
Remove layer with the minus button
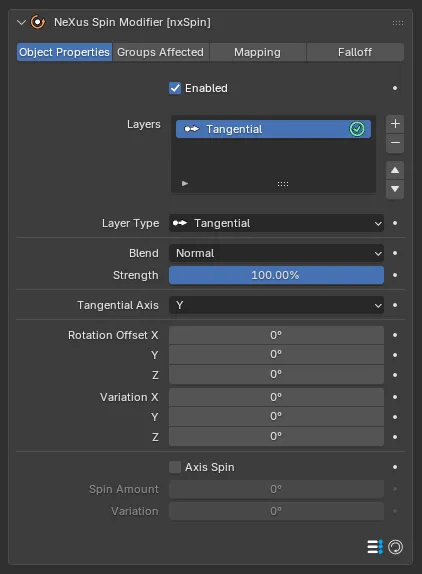click(x=395, y=143)
